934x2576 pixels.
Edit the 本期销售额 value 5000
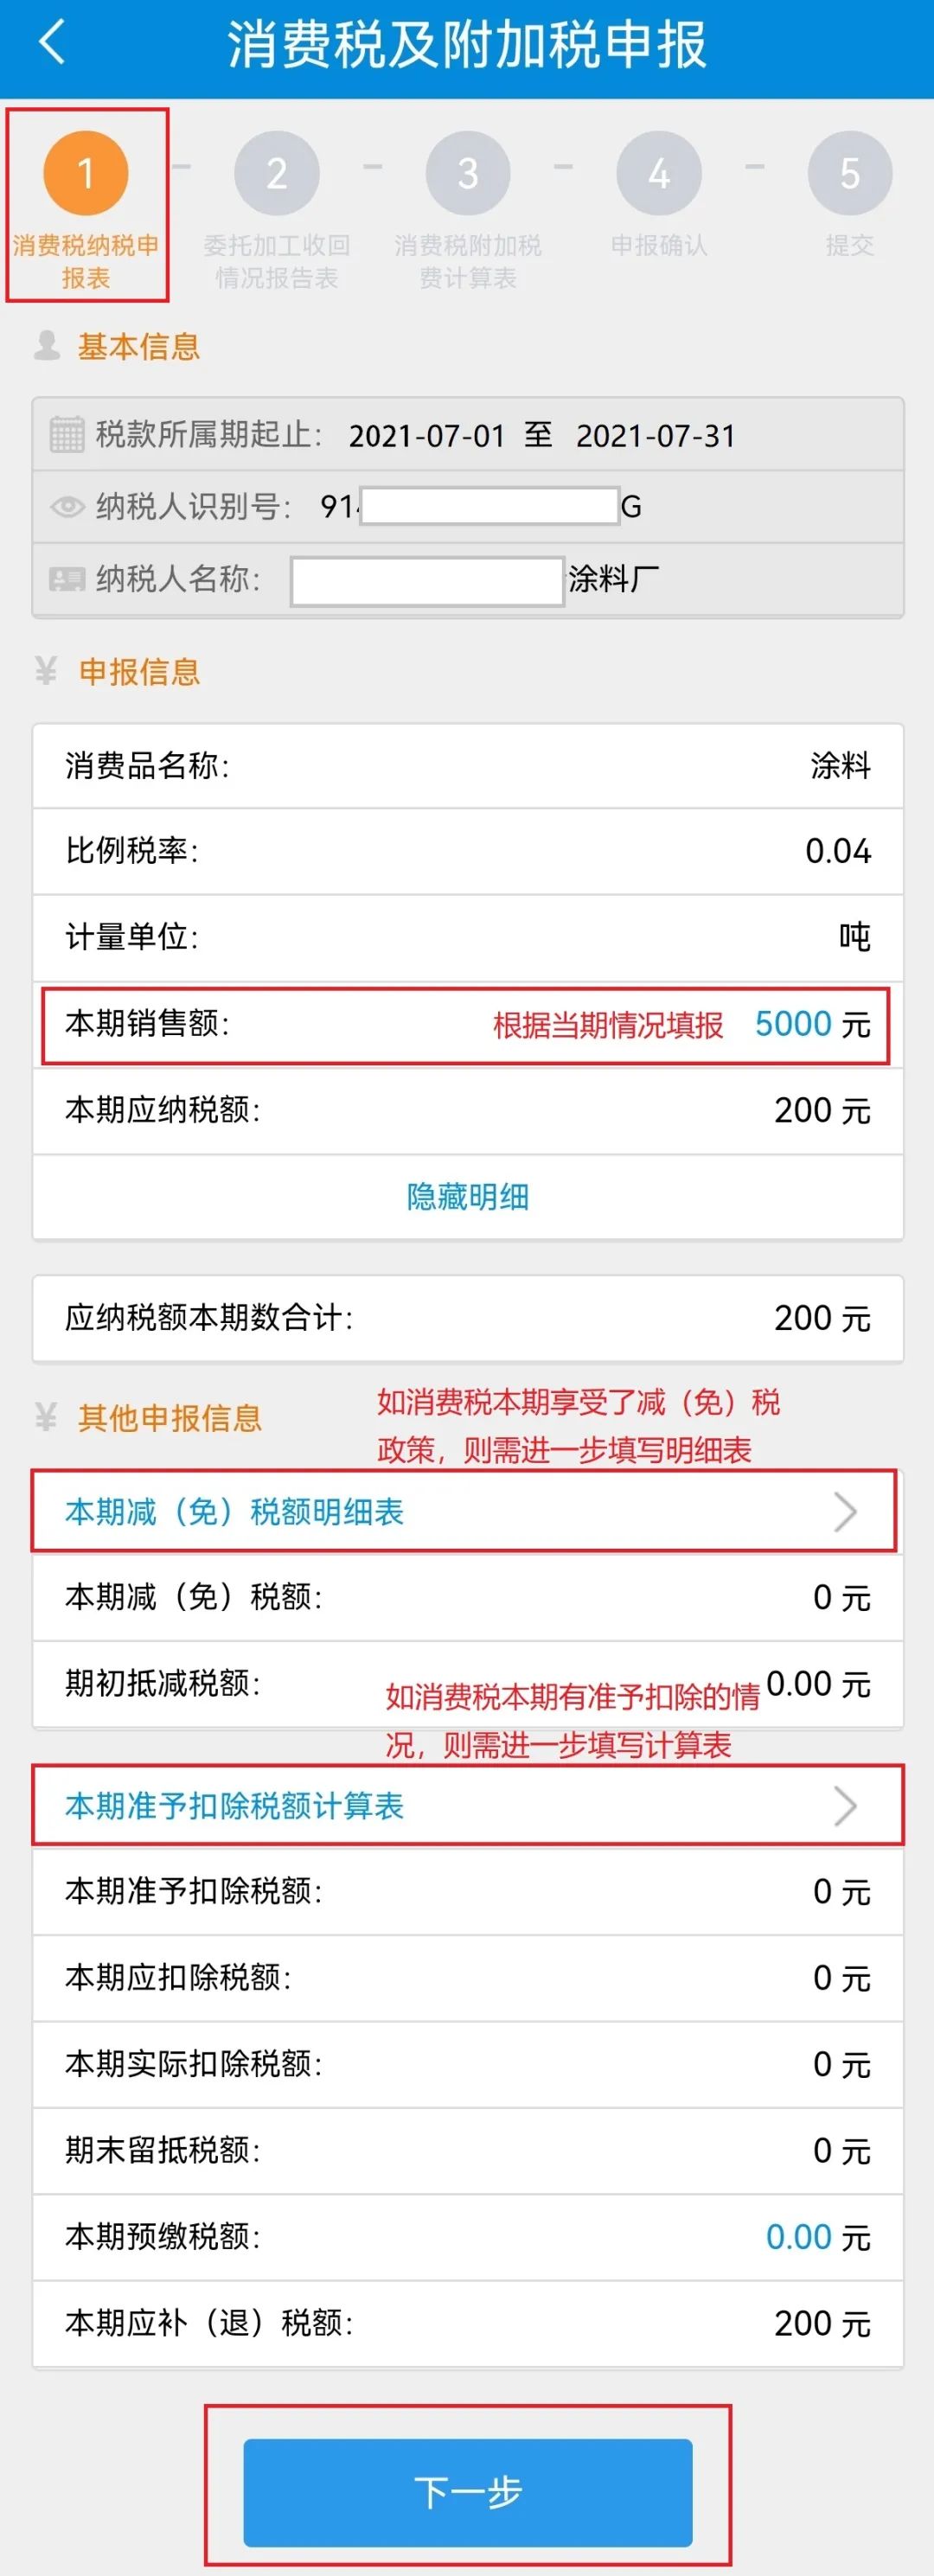(793, 1024)
